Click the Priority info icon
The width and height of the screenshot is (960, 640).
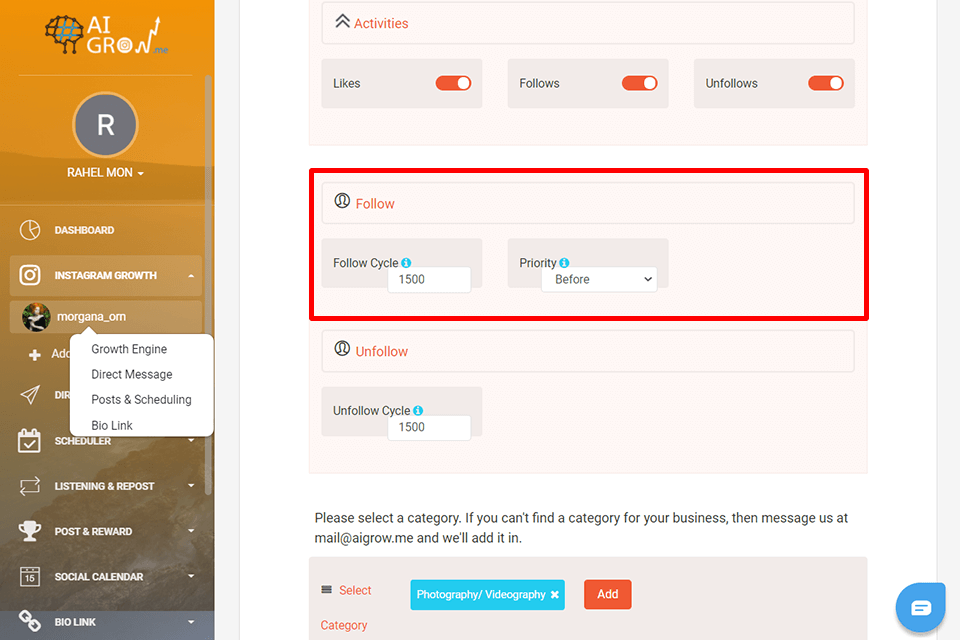(564, 263)
